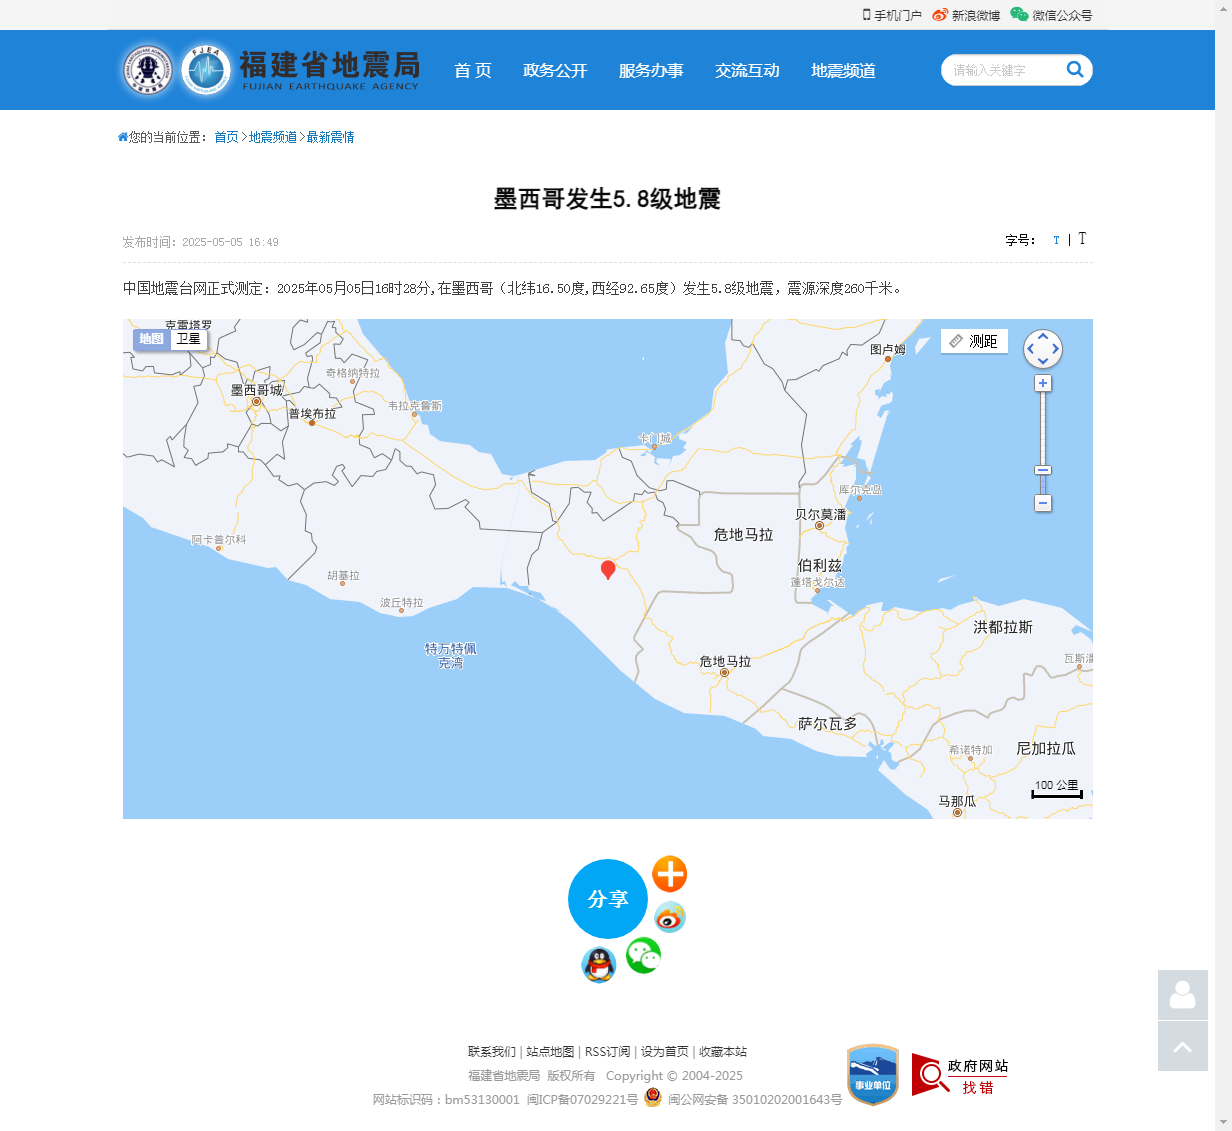1232x1131 pixels.
Task: Select the 地图 map view toggle
Action: 151,339
